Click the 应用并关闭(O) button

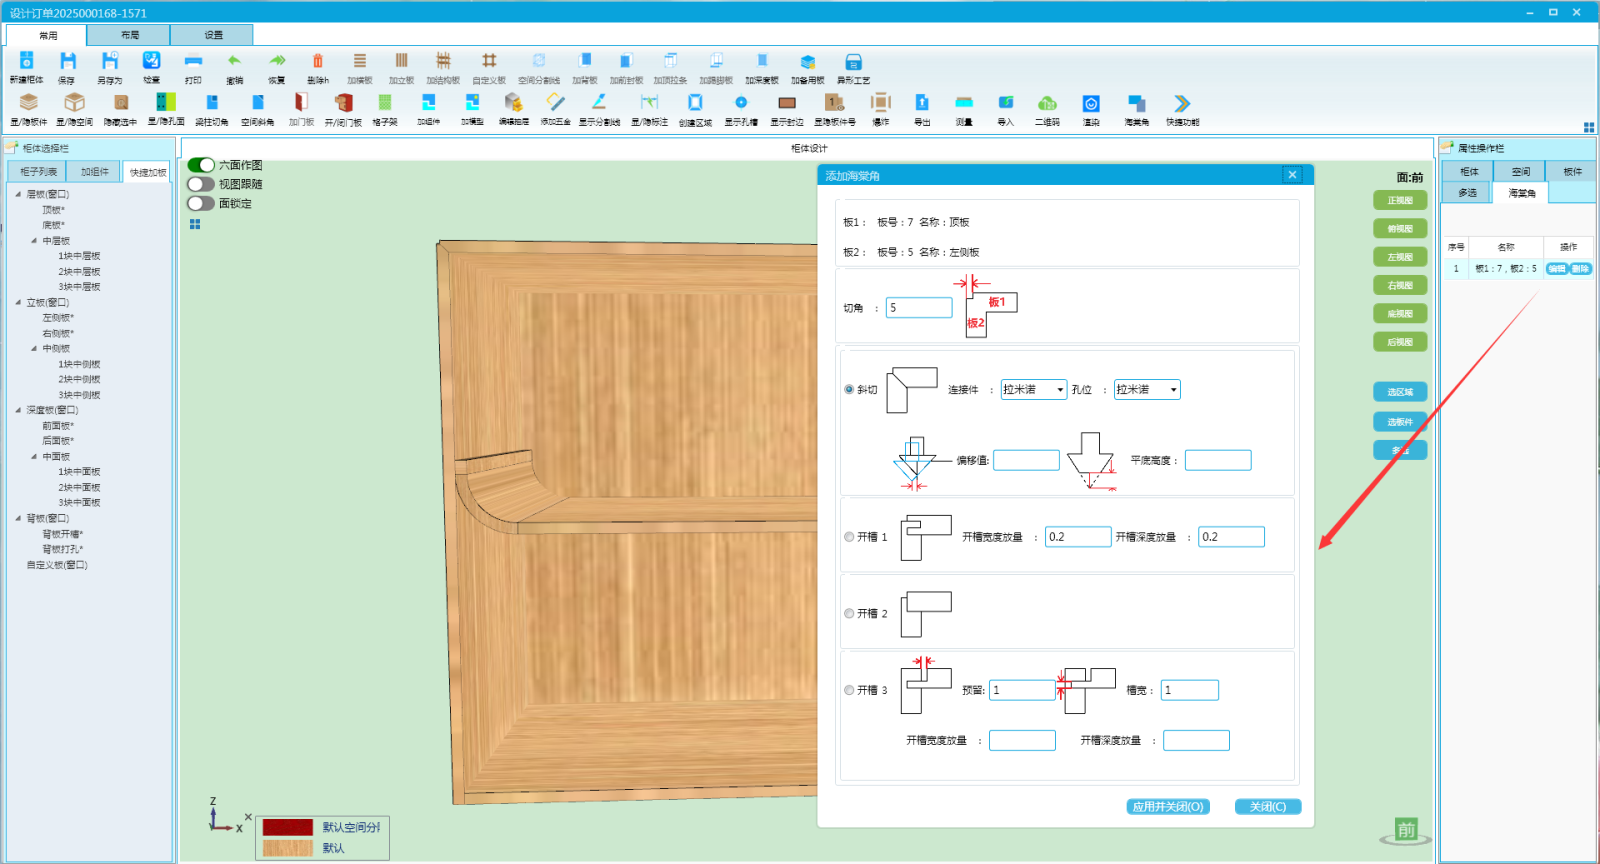click(x=1168, y=807)
